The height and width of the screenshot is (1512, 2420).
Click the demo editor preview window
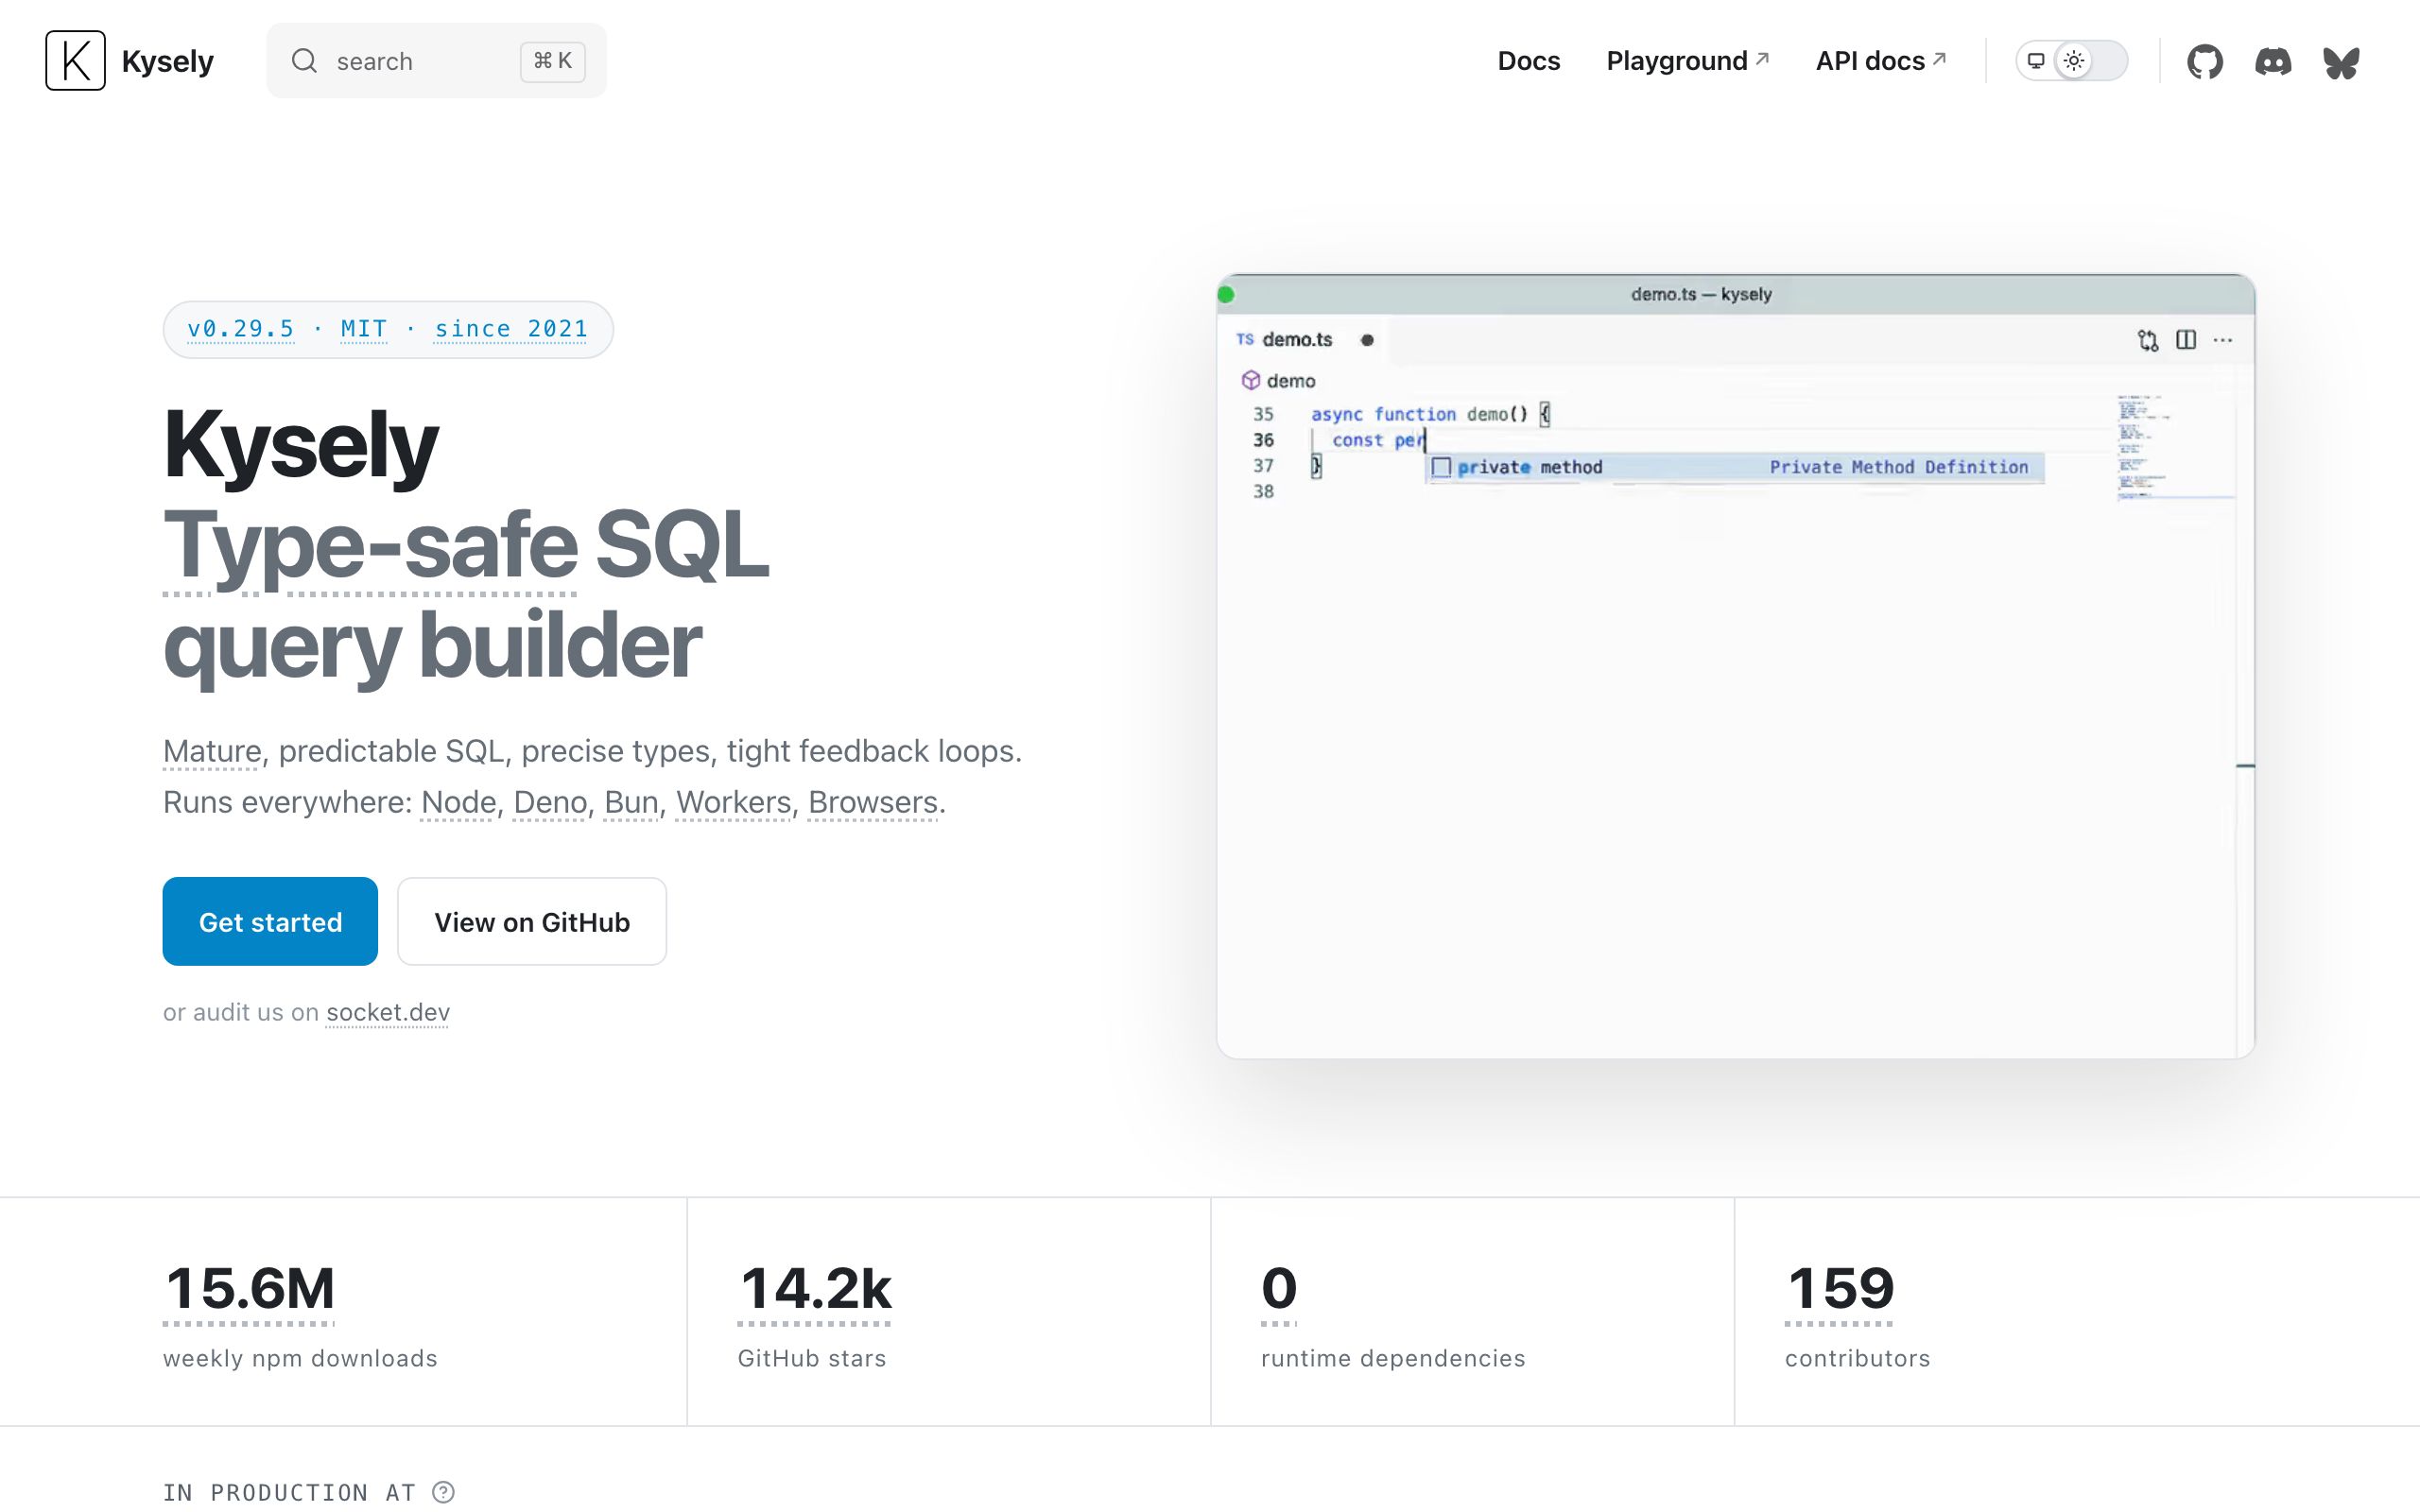coord(1735,666)
